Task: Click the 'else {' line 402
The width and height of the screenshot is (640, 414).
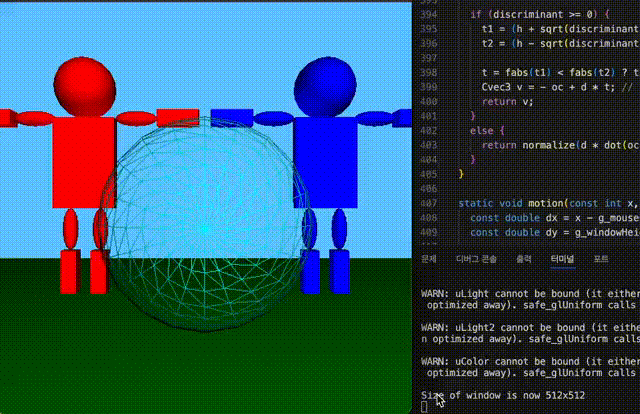Action: pyautogui.click(x=487, y=131)
